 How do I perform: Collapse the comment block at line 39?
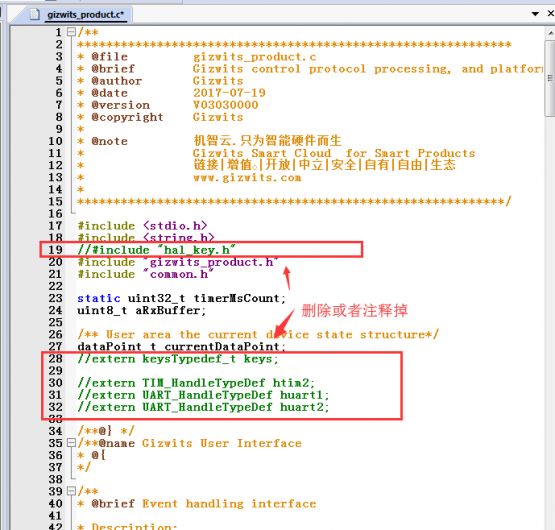pos(71,491)
